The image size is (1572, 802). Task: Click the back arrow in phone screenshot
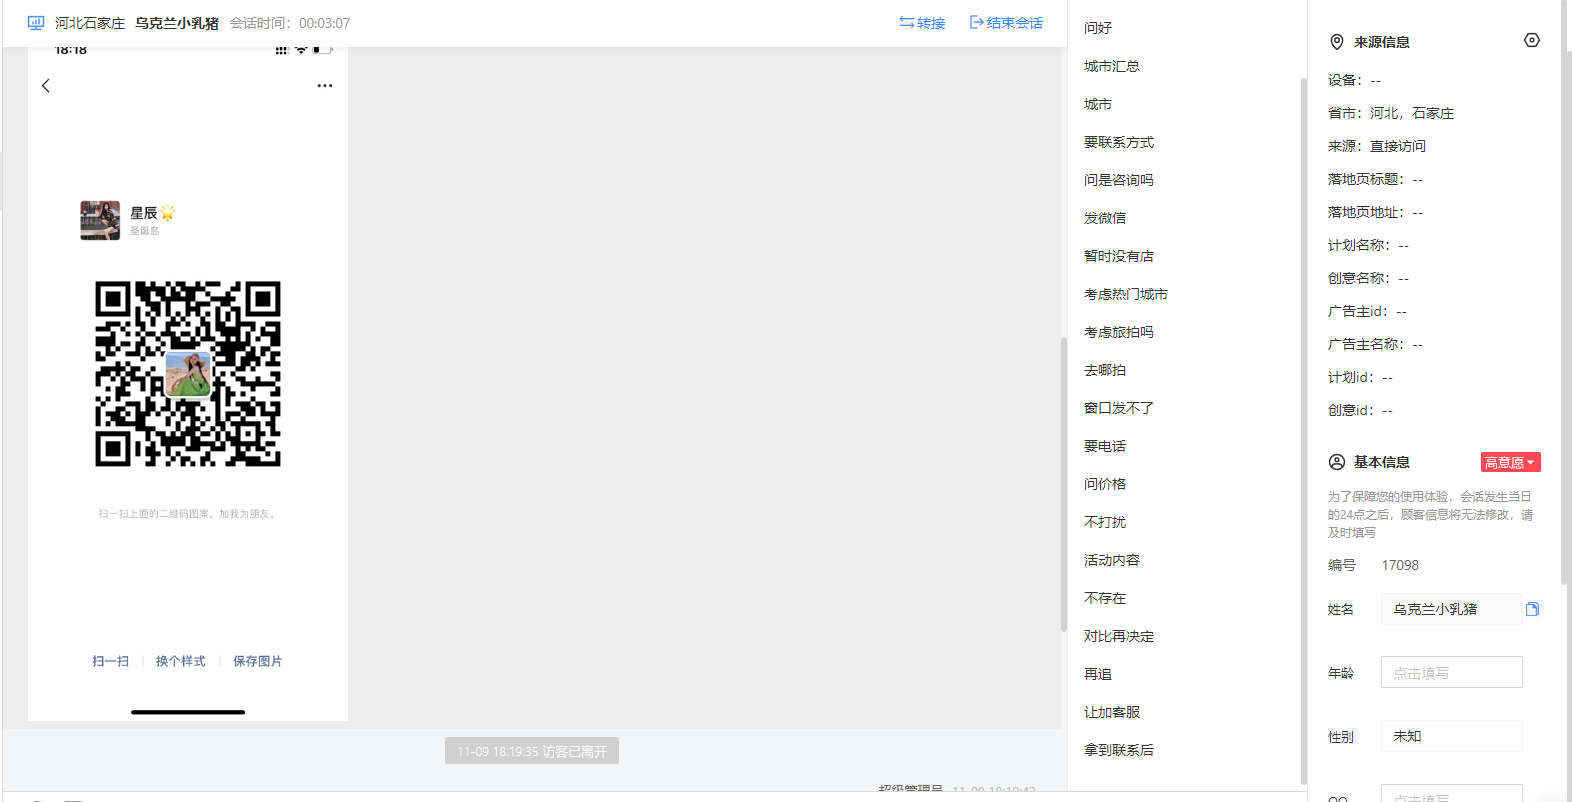point(46,86)
